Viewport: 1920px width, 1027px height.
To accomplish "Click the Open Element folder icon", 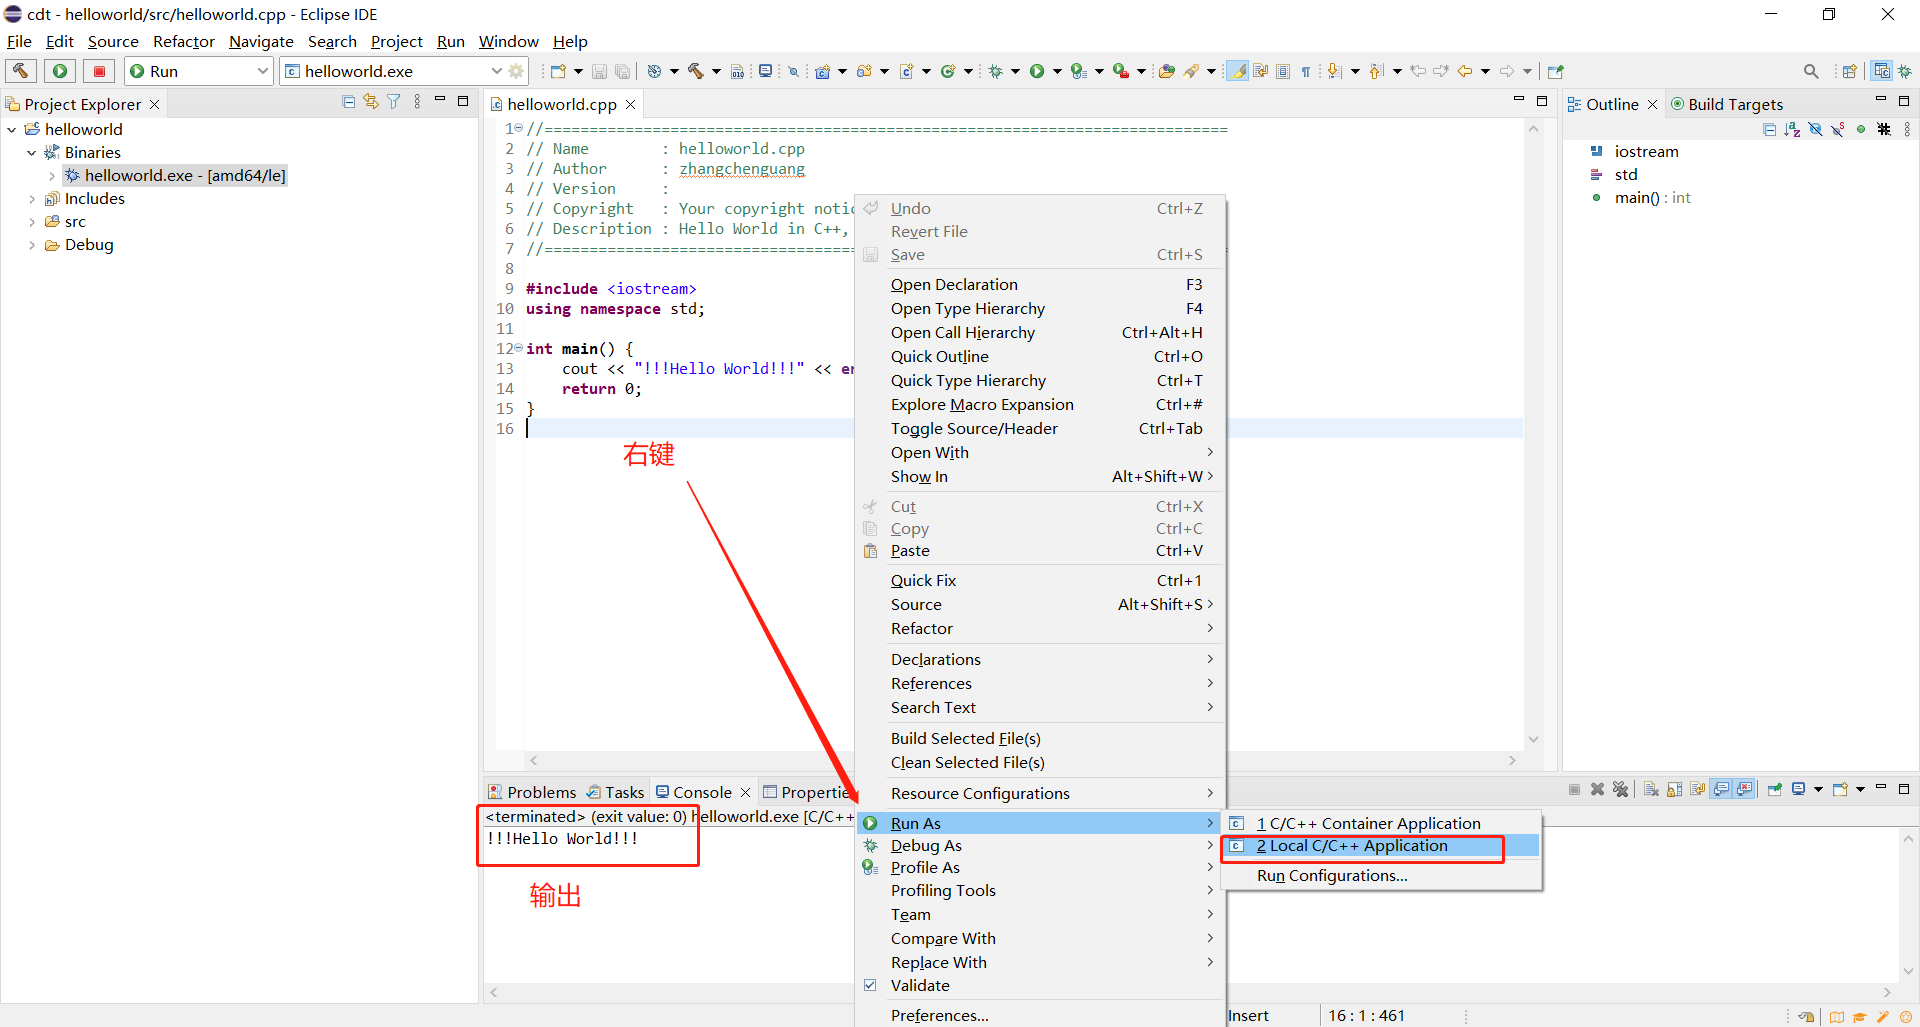I will coord(1166,71).
